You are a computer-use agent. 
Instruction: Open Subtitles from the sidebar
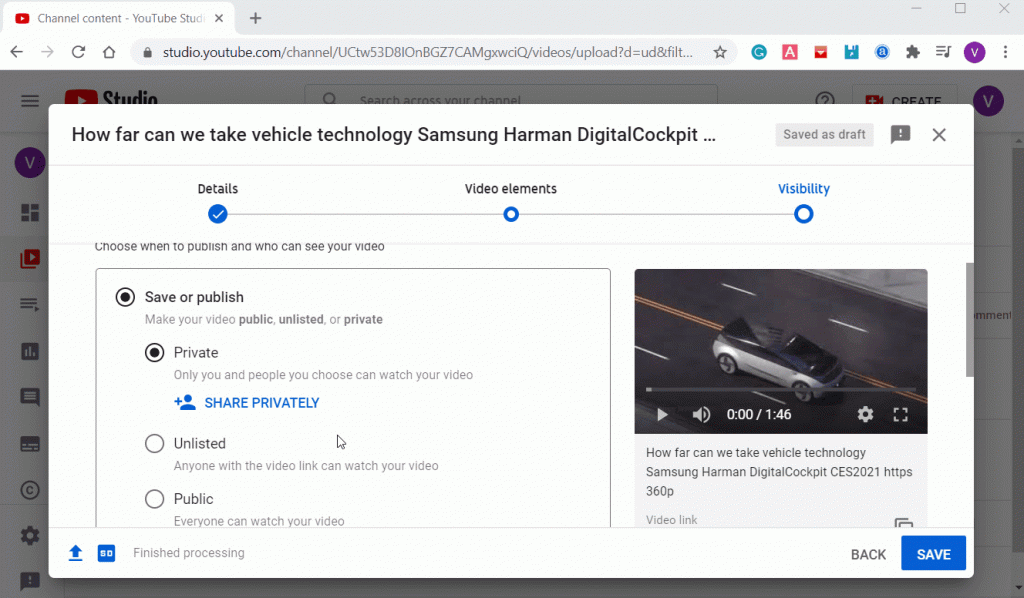30,445
